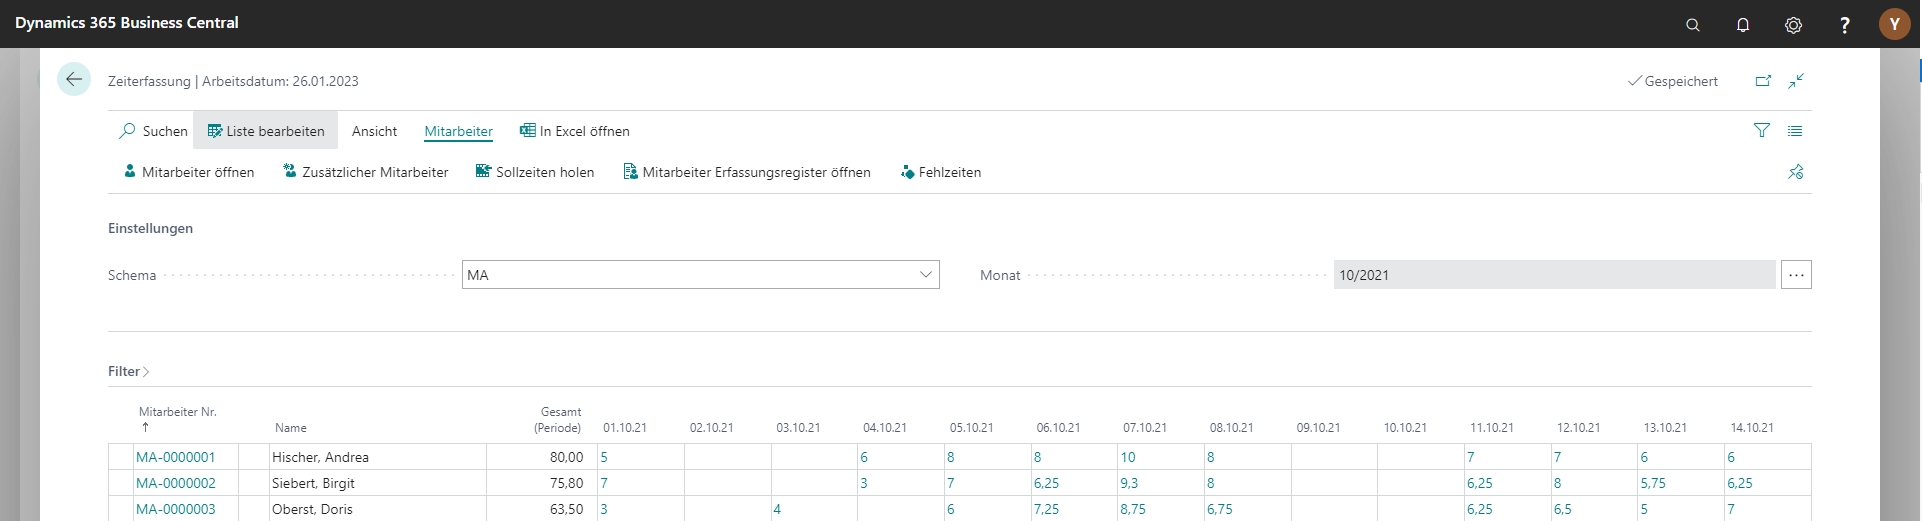1922x521 pixels.
Task: Open page in new window icon
Action: tap(1763, 81)
